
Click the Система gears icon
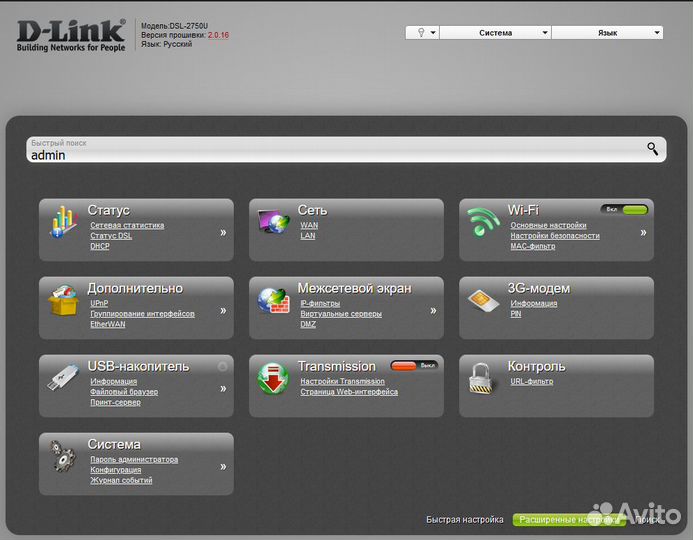point(62,456)
